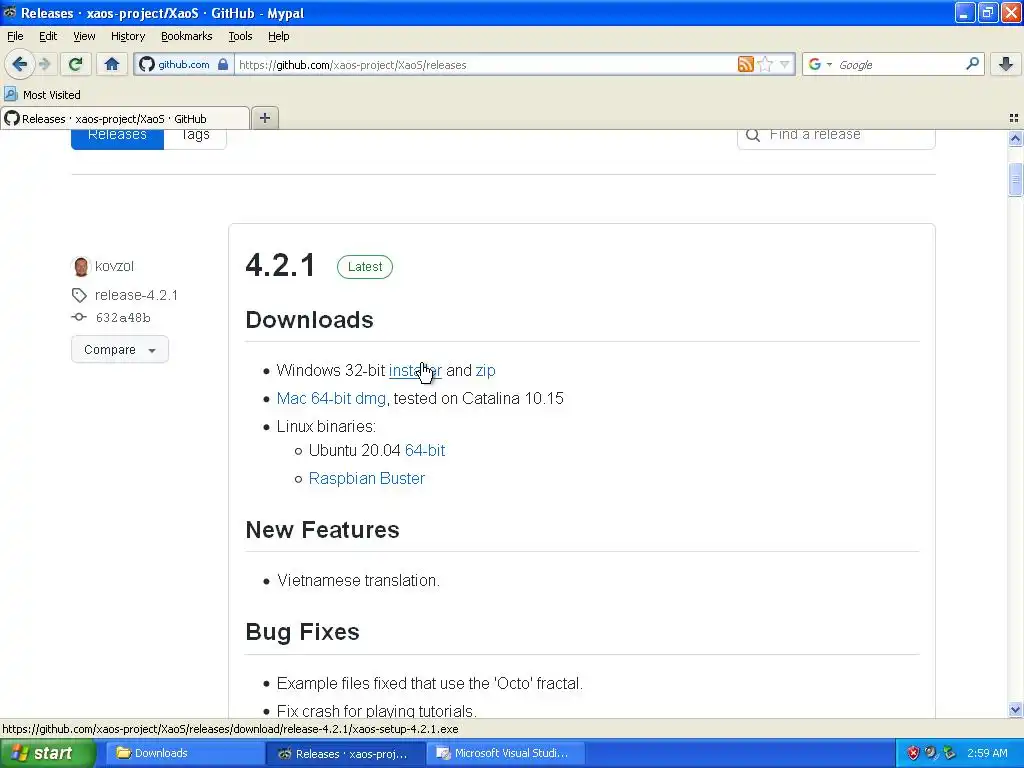Open the home page via house icon

click(x=112, y=64)
